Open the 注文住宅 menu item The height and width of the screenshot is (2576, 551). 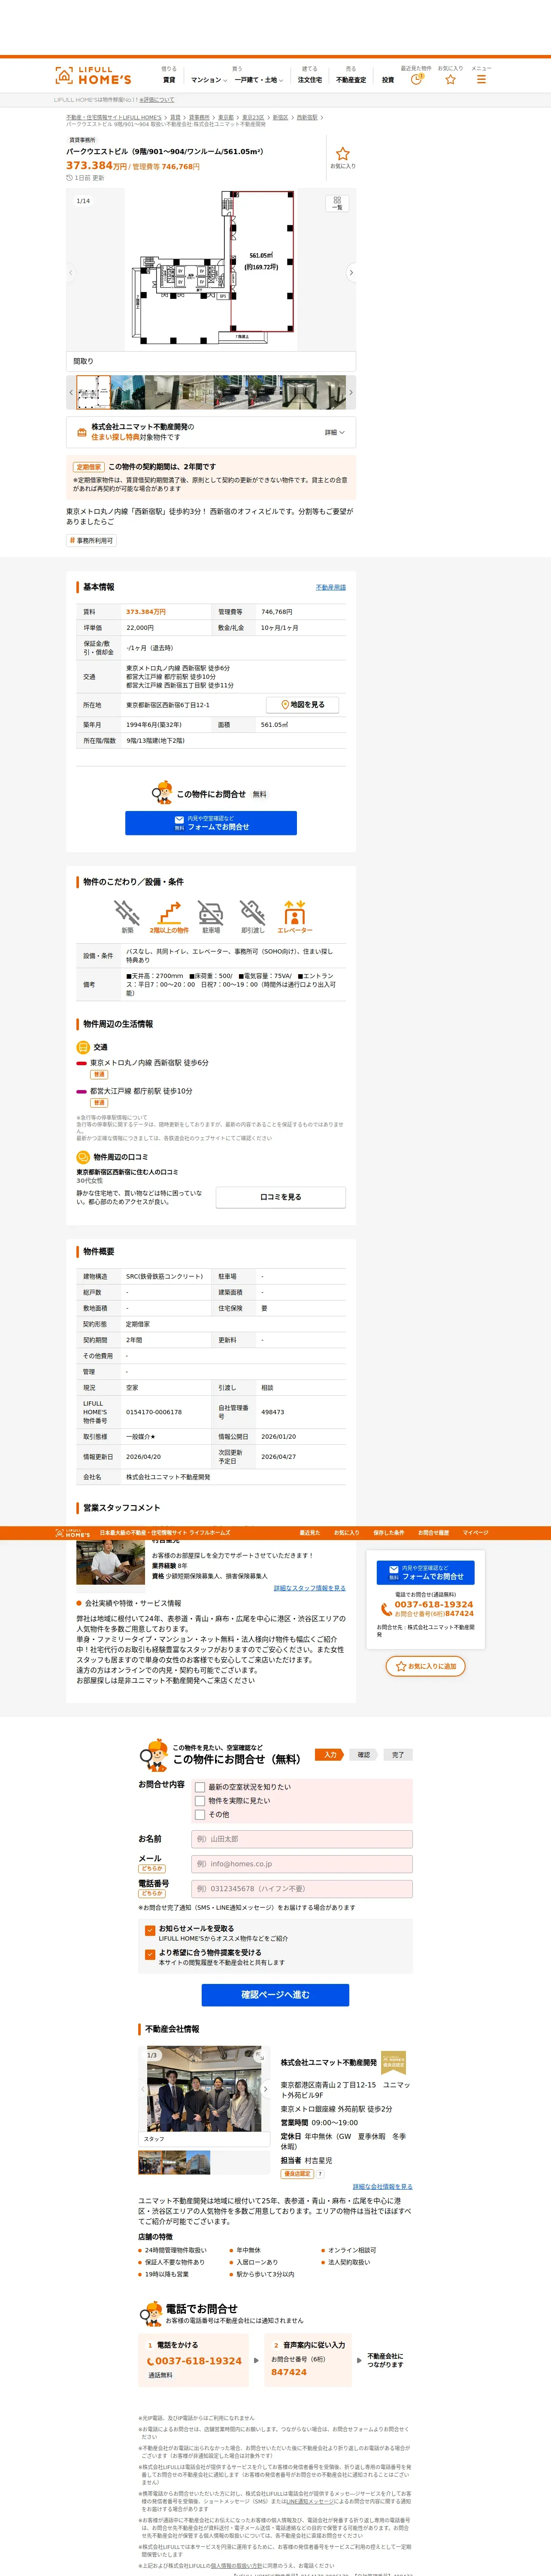310,80
